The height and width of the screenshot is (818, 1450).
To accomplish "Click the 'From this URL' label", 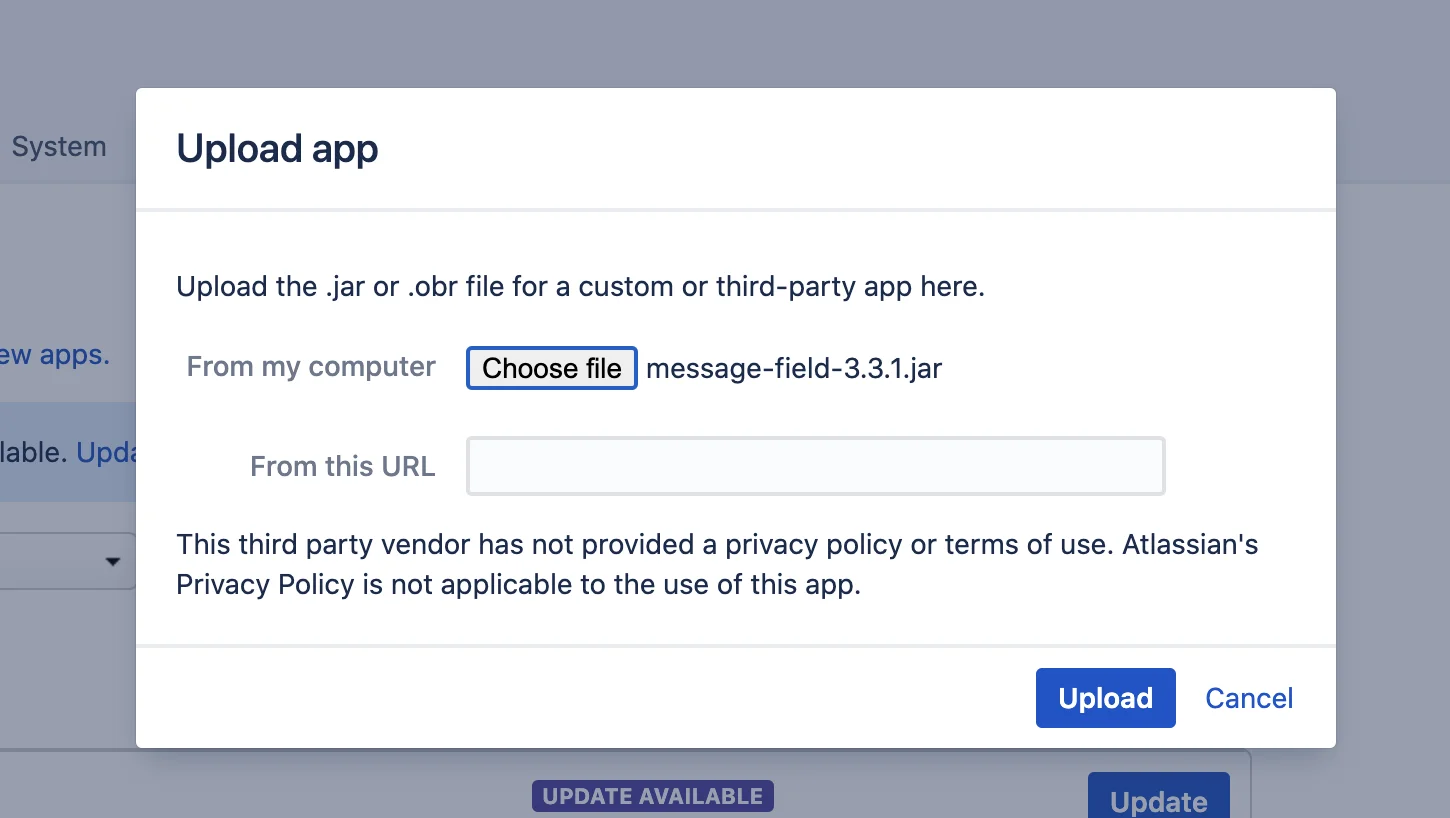I will click(343, 466).
